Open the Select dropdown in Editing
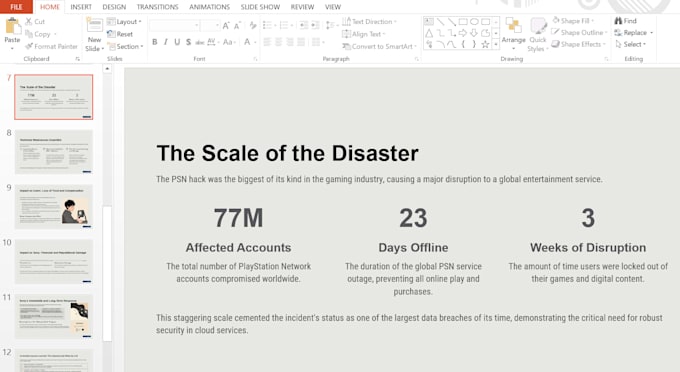 631,44
